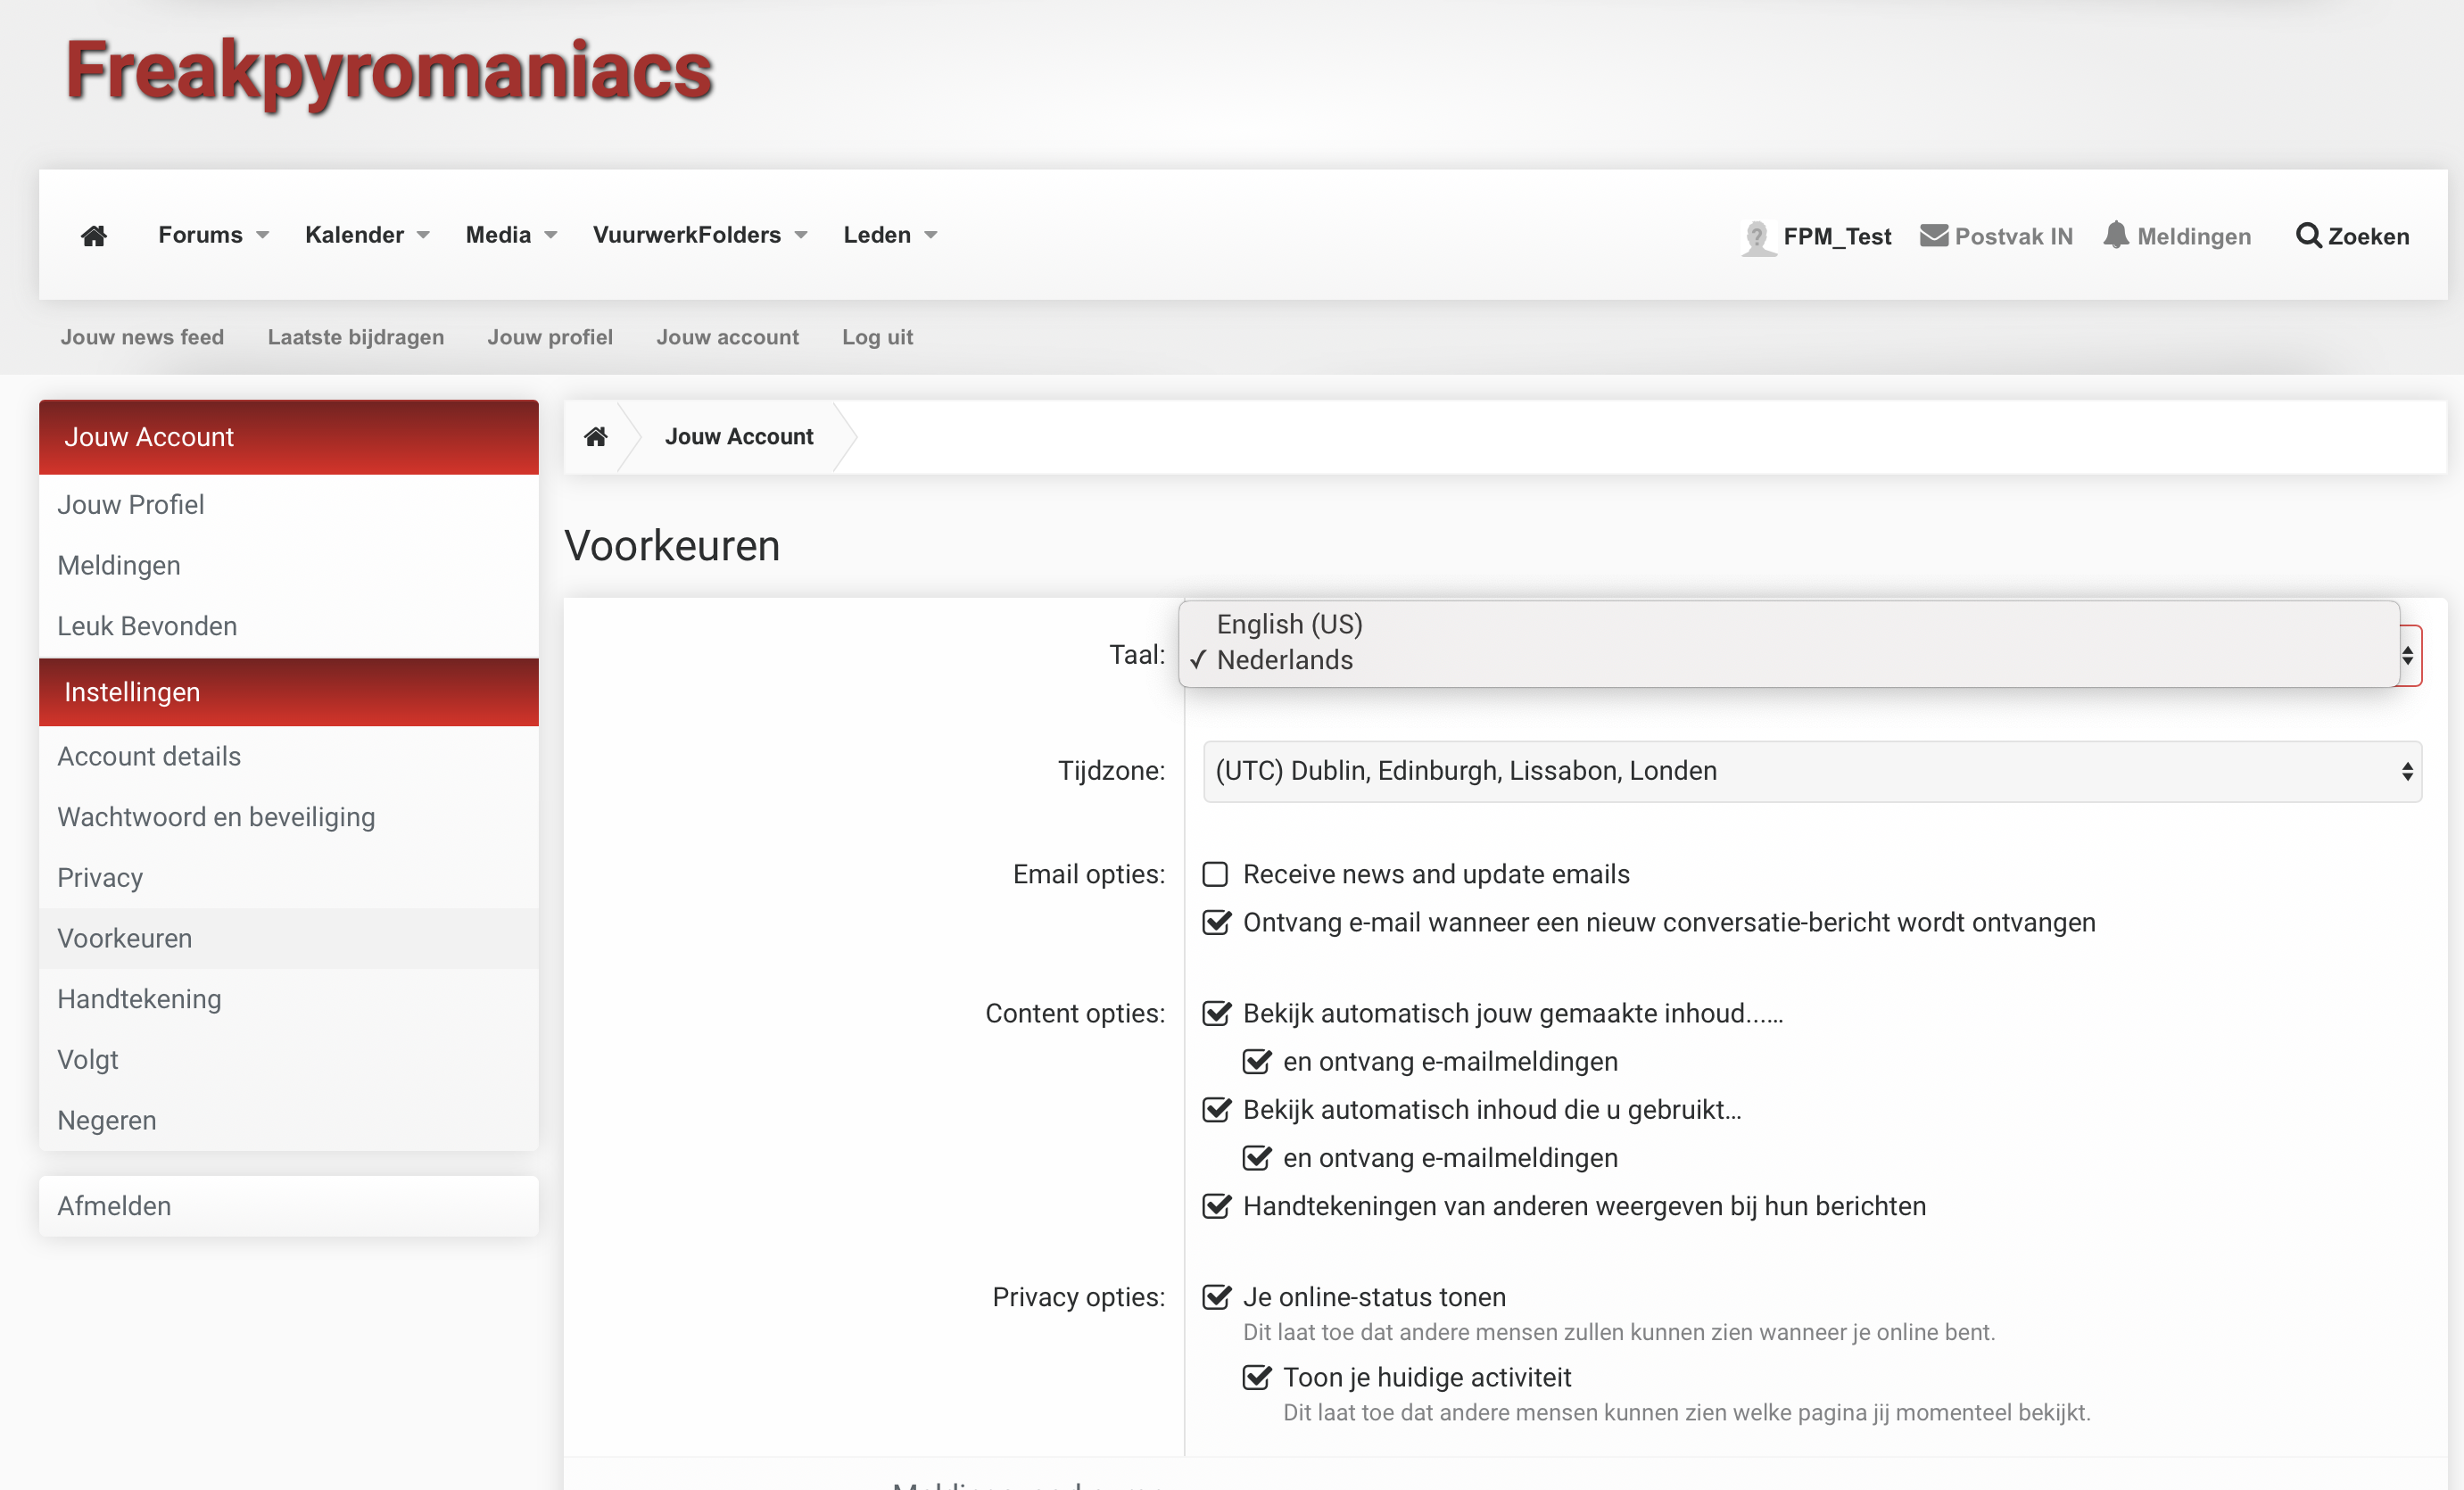Open FPM_Test user menu
Viewport: 2464px width, 1490px height.
click(x=1837, y=237)
